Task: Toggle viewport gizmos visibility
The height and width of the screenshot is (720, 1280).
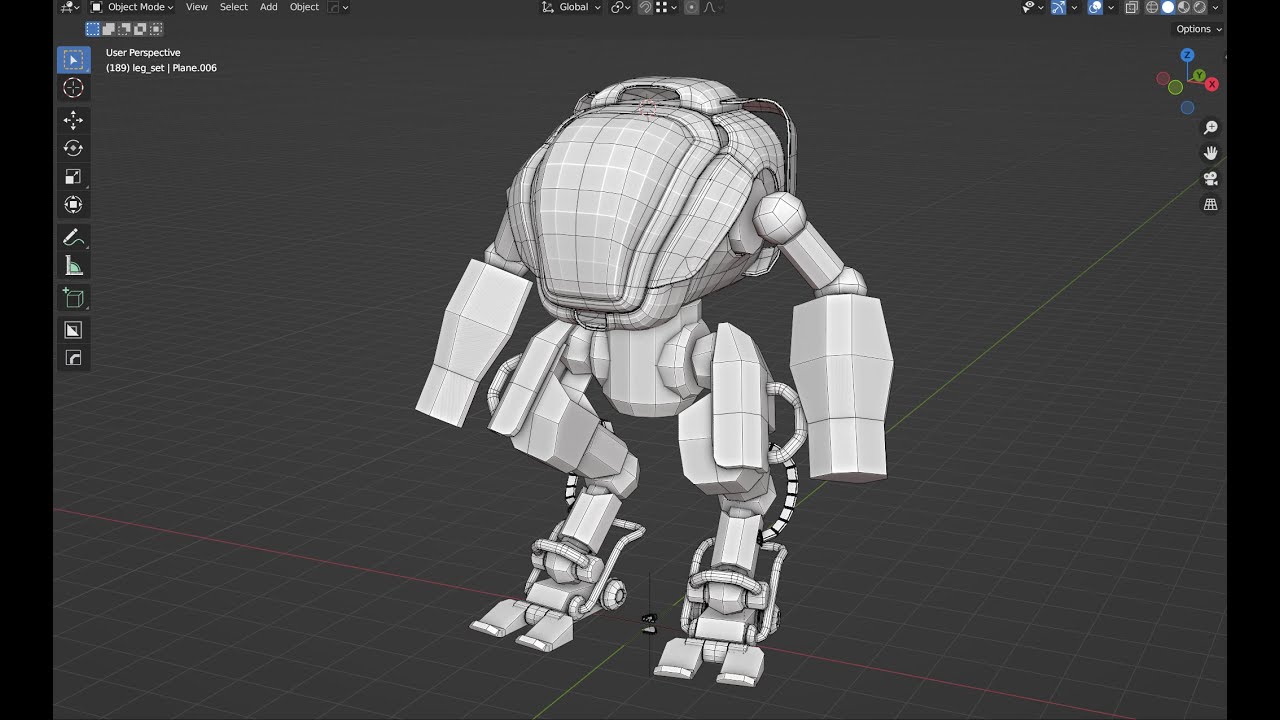Action: [x=1058, y=7]
